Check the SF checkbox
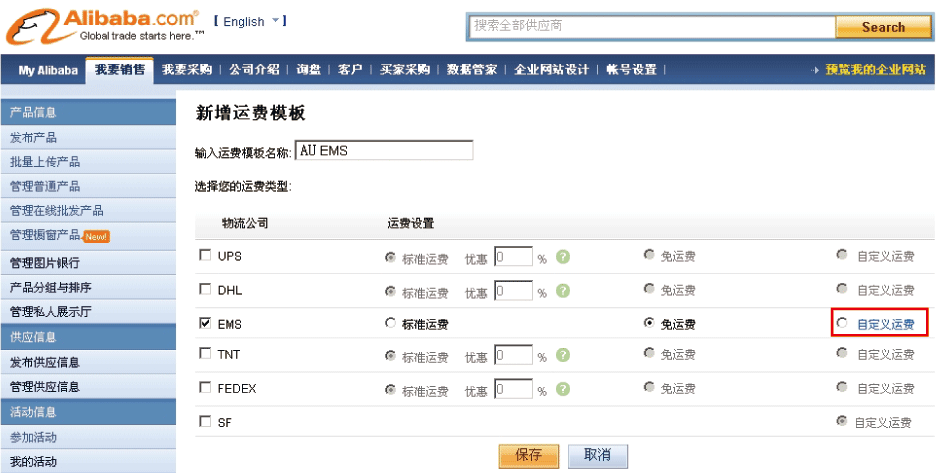This screenshot has width=937, height=473. coord(205,422)
